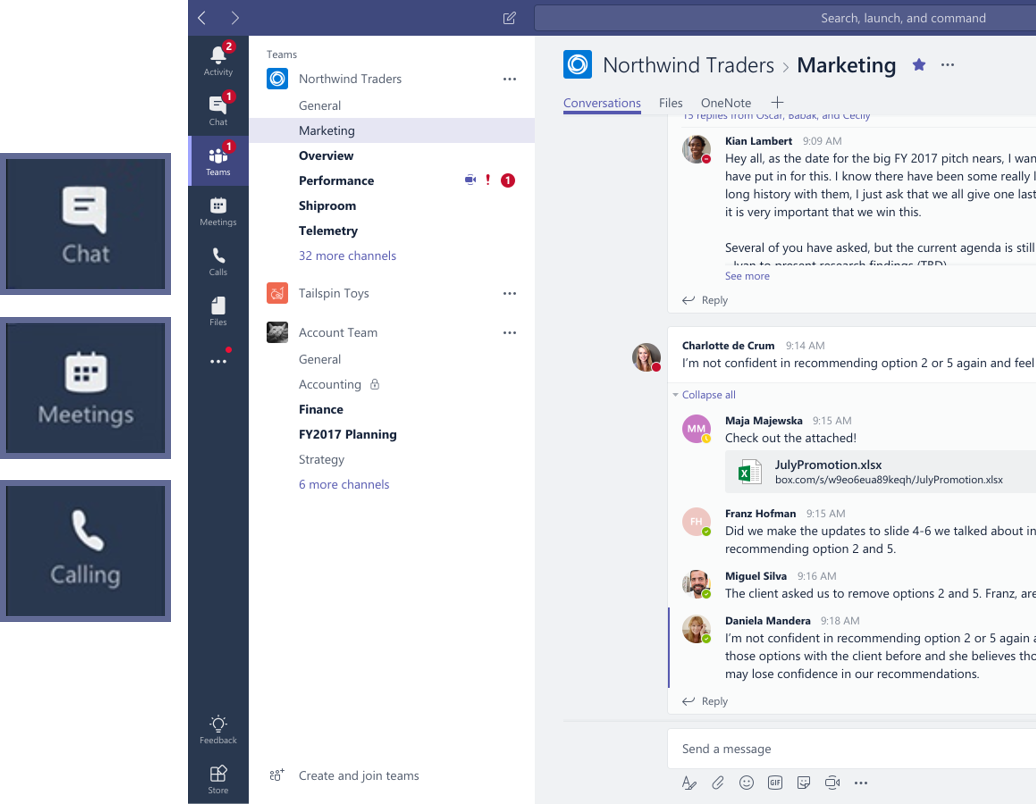
Task: Open Meetings in the narrow app bar
Action: [218, 211]
